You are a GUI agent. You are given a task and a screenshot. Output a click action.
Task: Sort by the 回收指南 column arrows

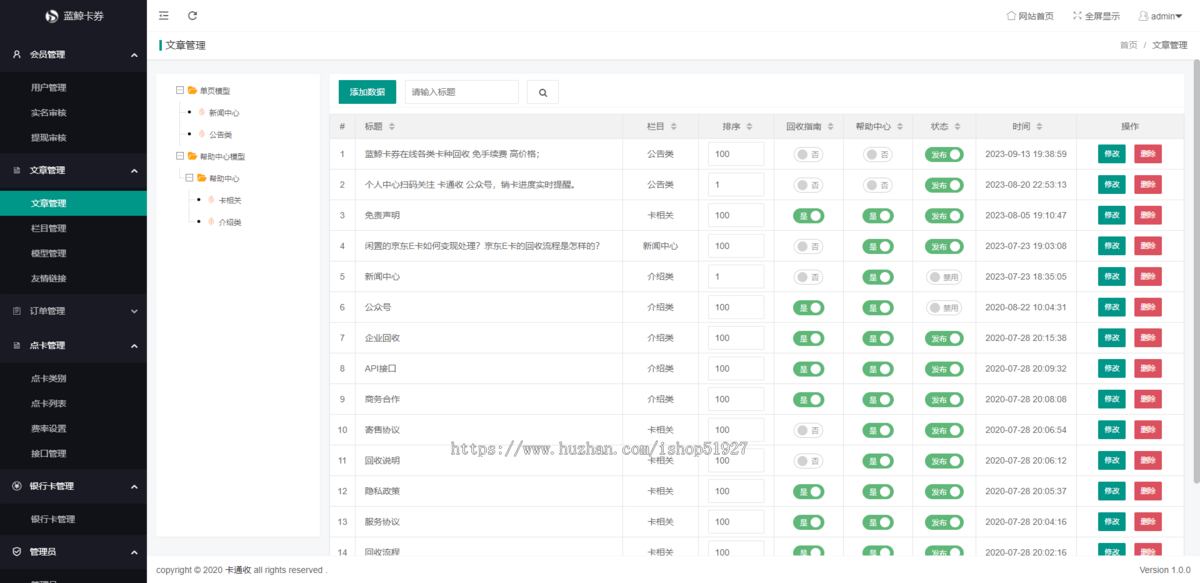pos(831,127)
